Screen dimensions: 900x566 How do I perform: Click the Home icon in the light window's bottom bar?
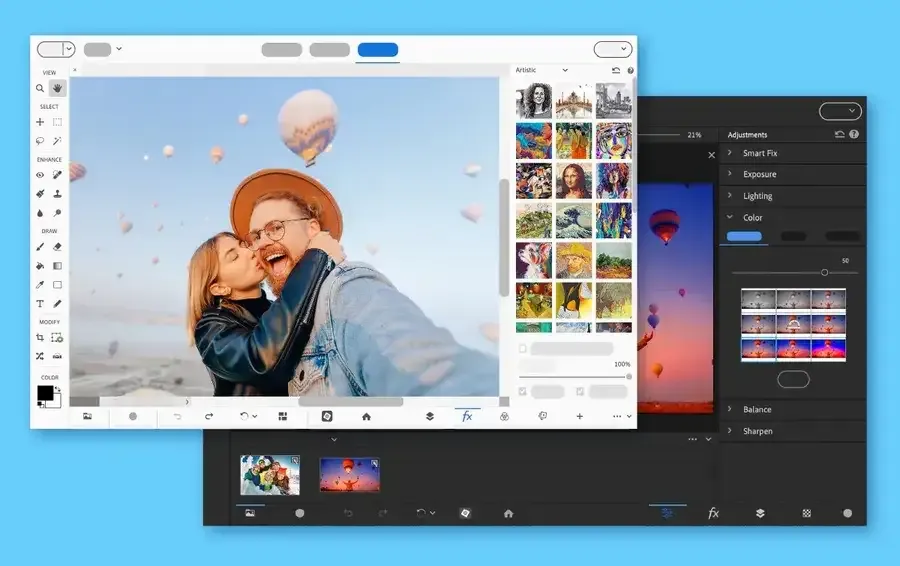pyautogui.click(x=366, y=416)
